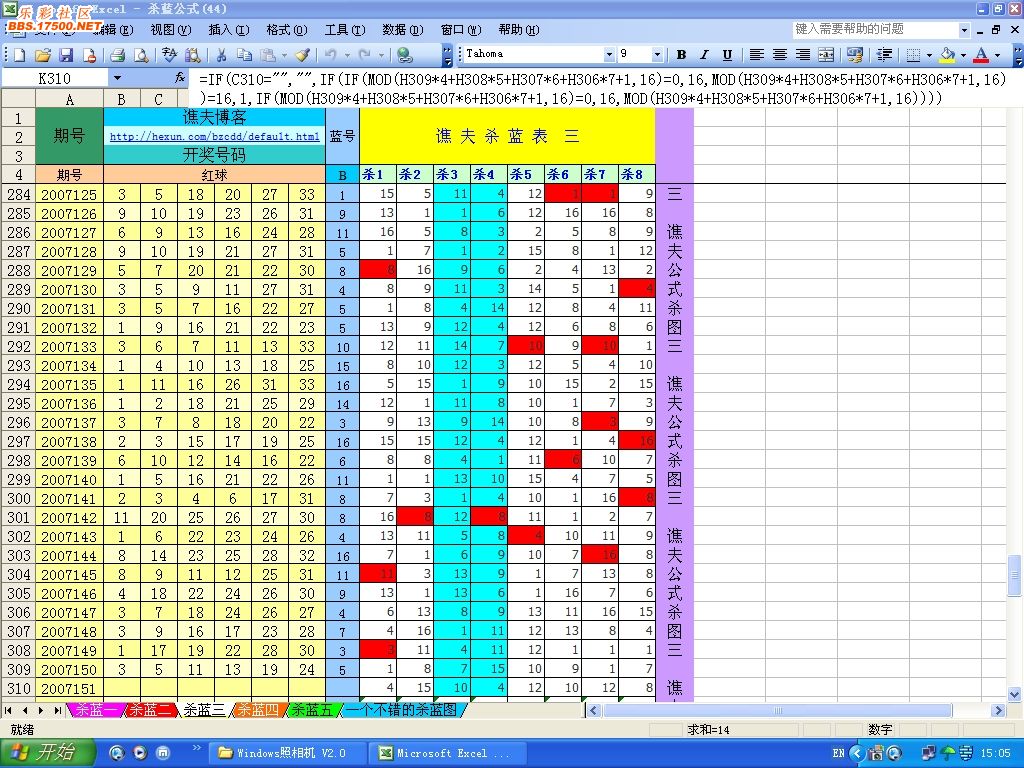Image resolution: width=1024 pixels, height=768 pixels.
Task: Click the permission restricted document icon
Action: click(x=89, y=55)
